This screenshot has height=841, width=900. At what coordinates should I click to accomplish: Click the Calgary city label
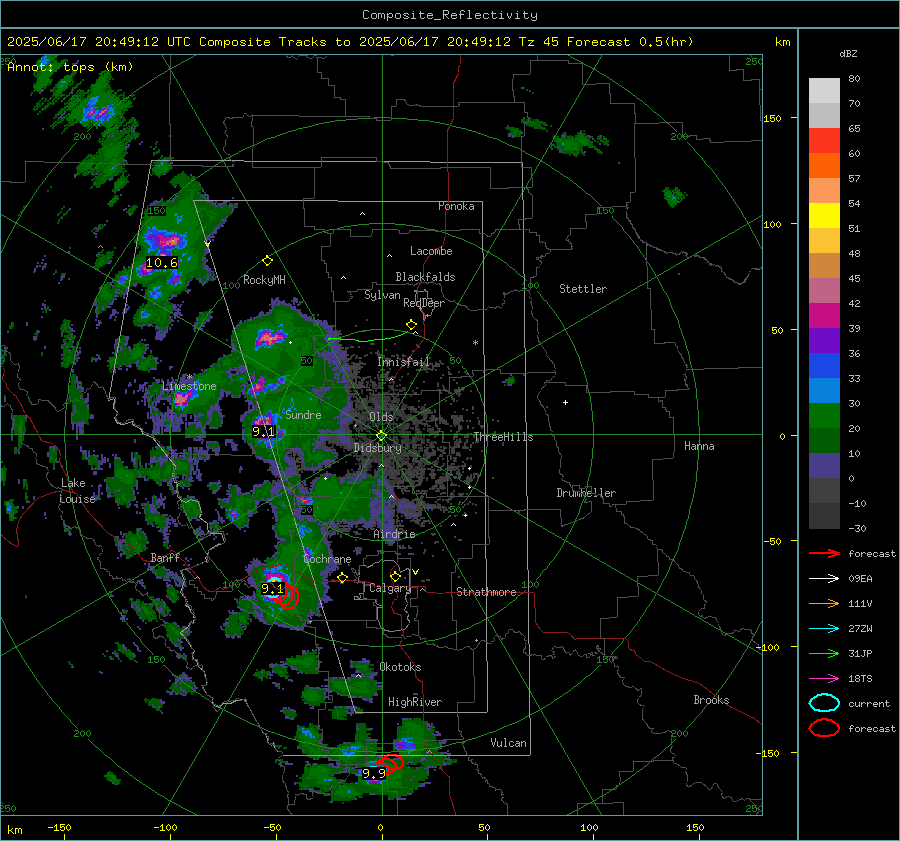coord(390,588)
